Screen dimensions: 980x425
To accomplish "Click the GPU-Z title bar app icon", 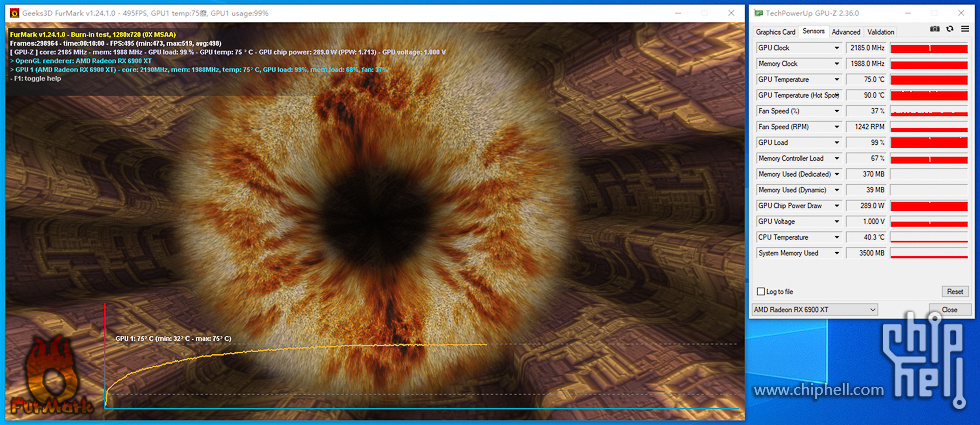I will [759, 12].
